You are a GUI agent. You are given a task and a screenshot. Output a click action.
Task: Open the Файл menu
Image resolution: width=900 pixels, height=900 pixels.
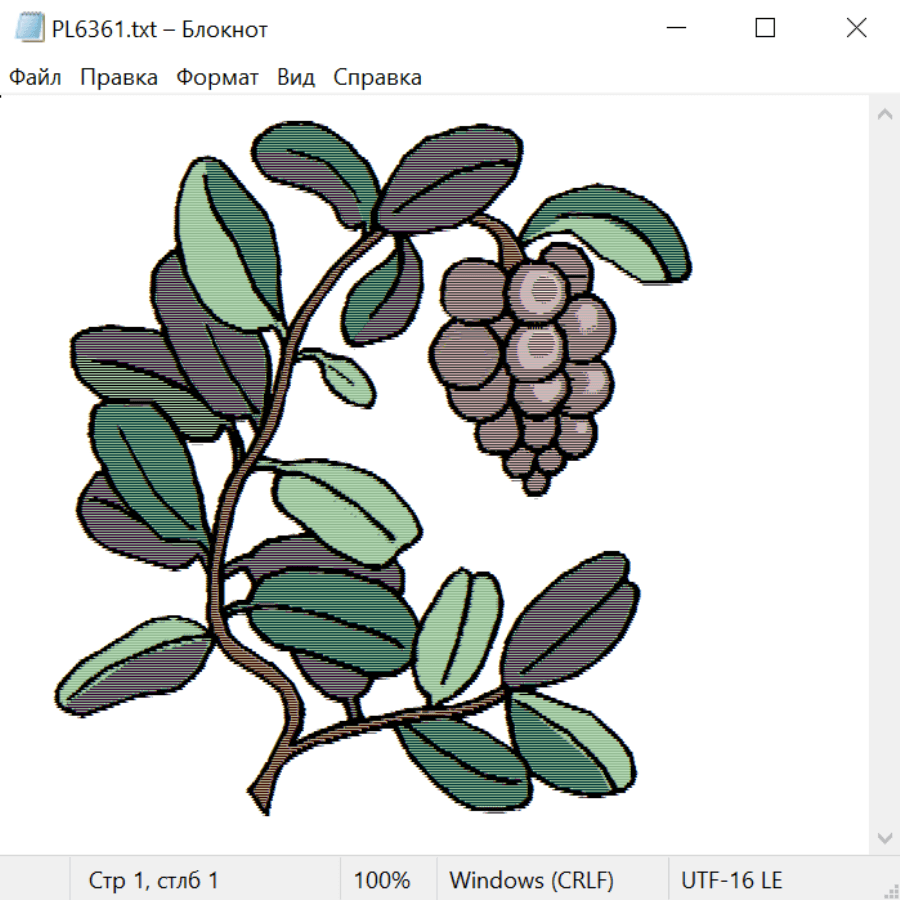[x=35, y=77]
